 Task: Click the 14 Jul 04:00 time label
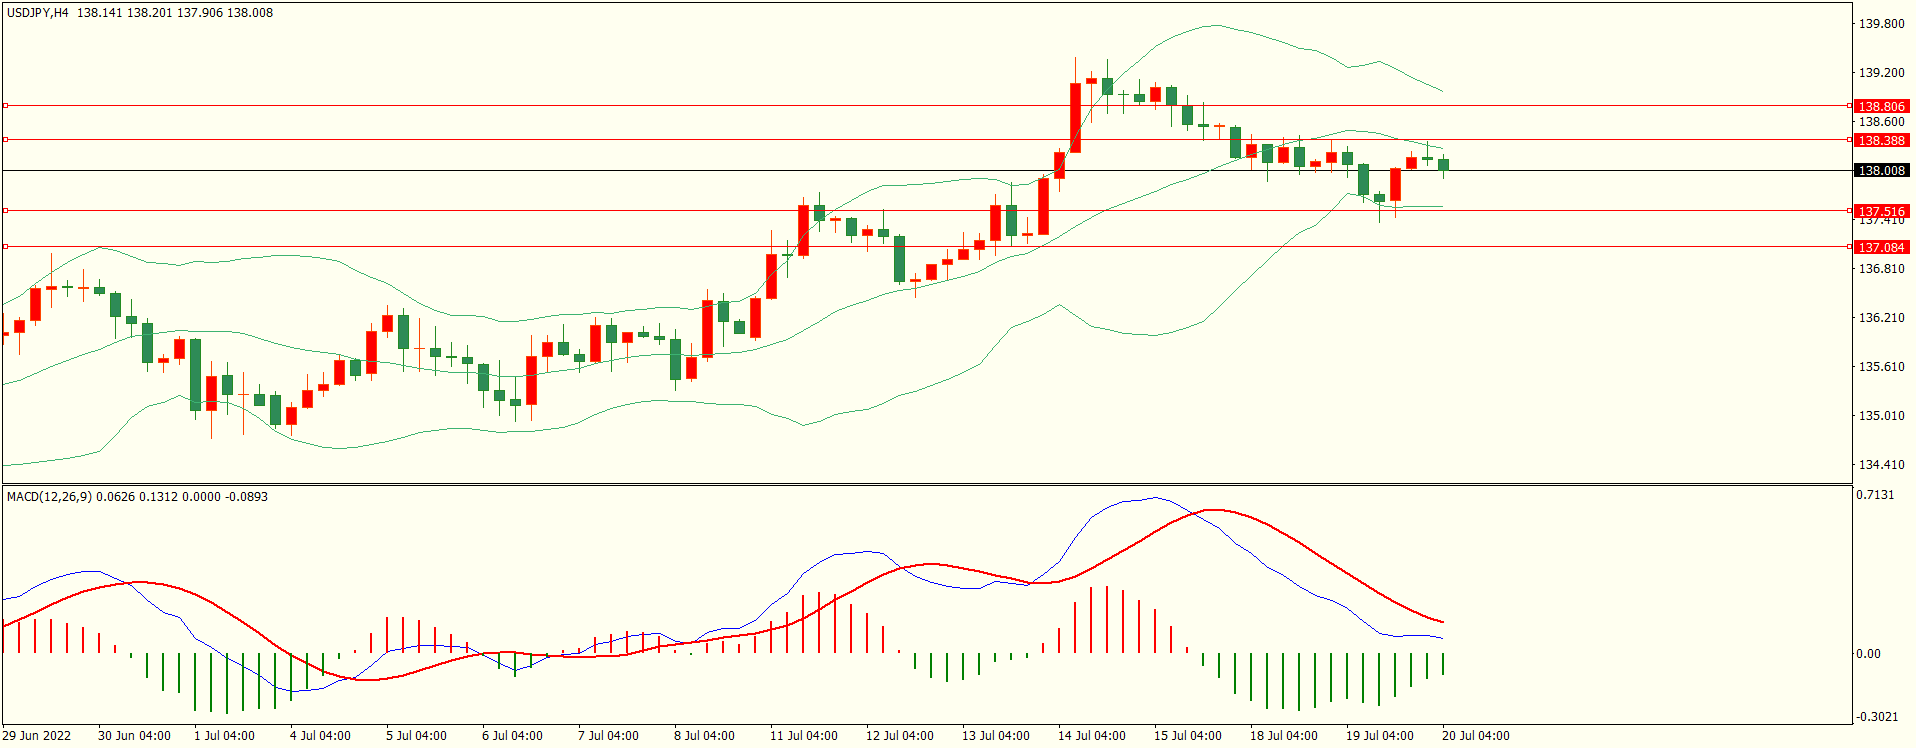pyautogui.click(x=1092, y=736)
